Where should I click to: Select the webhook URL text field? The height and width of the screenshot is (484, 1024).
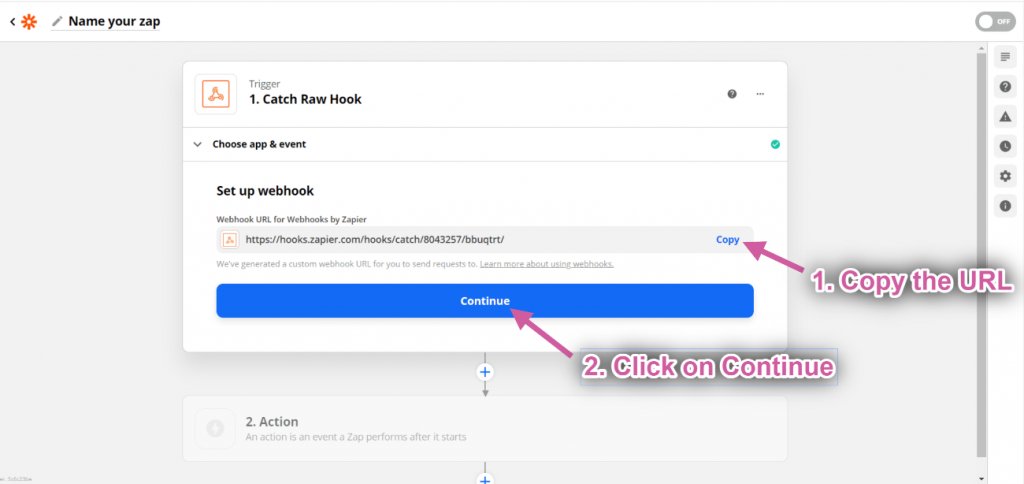click(485, 240)
